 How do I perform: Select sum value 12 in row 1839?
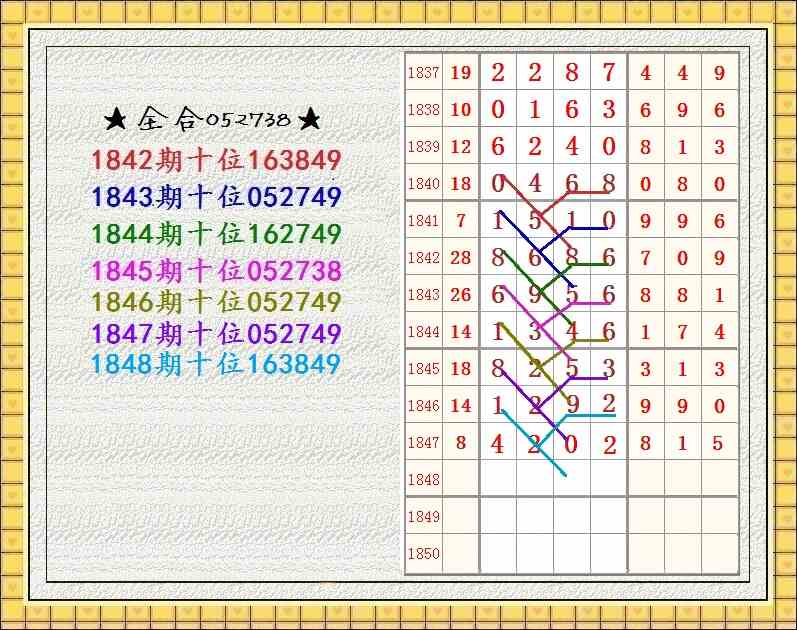[460, 147]
